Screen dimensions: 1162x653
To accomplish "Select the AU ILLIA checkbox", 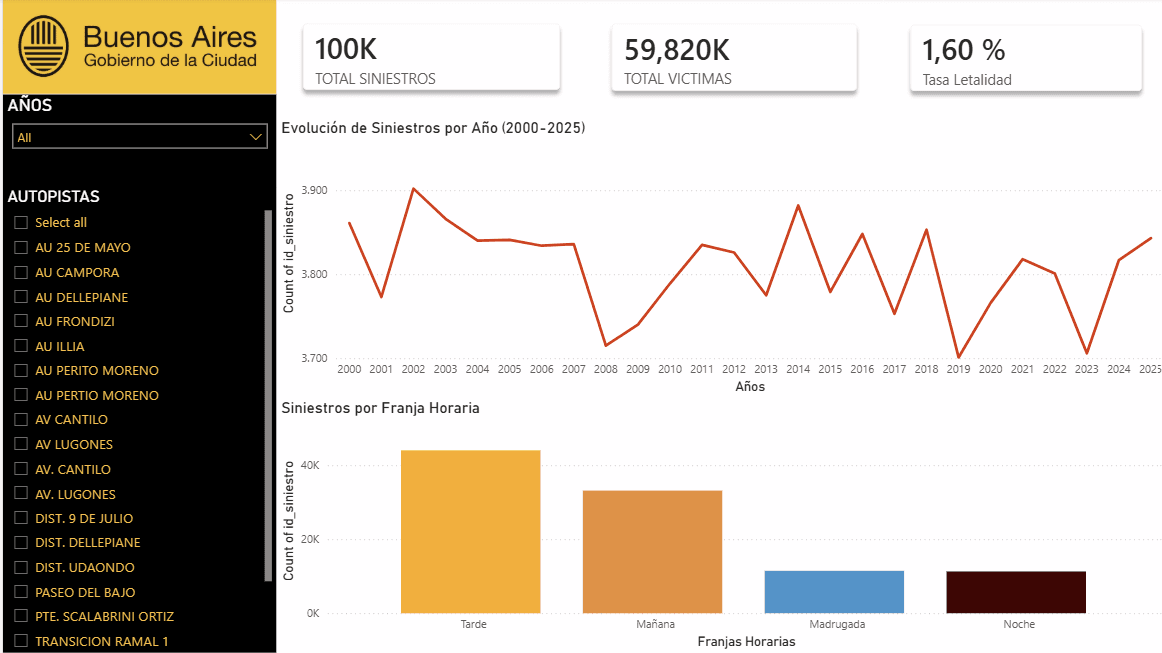I will click(x=21, y=345).
